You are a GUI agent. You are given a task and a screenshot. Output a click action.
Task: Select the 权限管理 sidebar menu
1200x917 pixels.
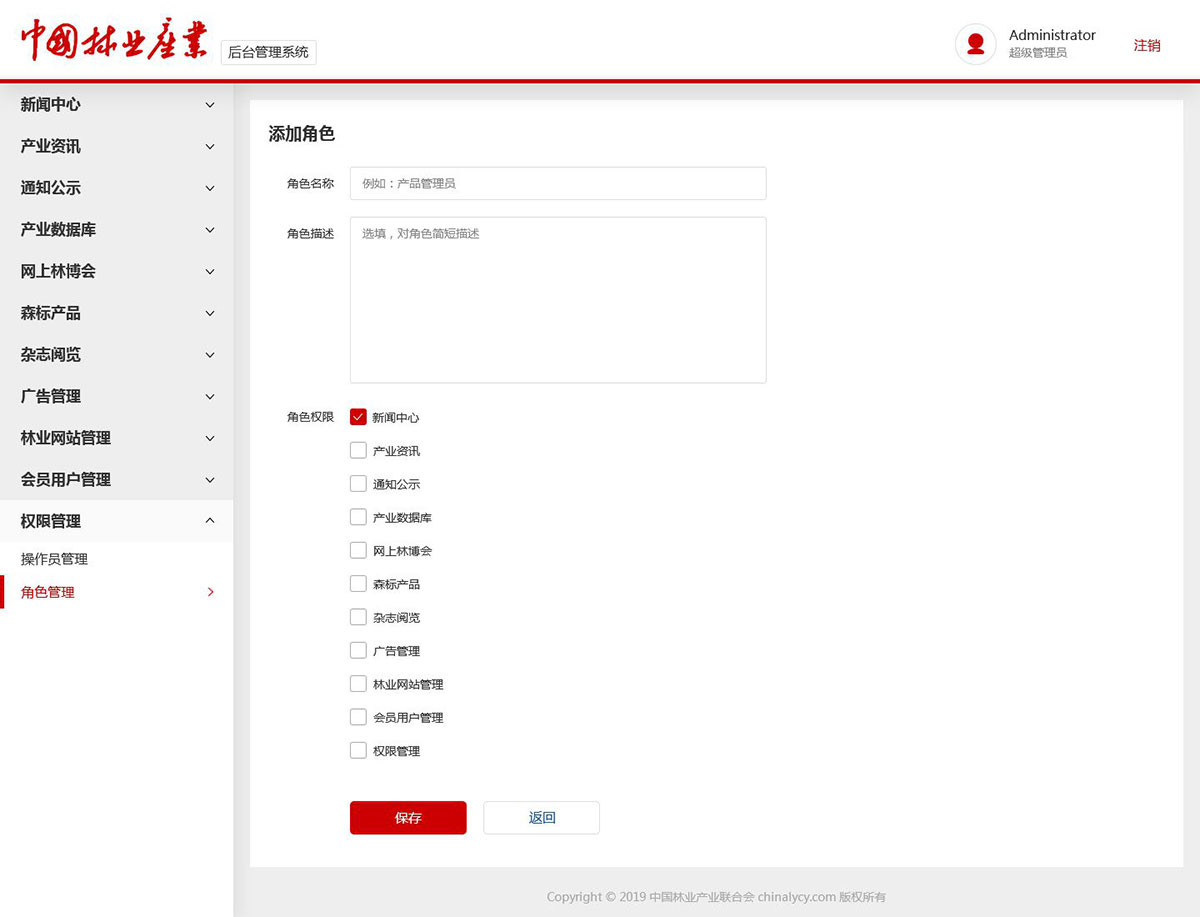pos(117,521)
